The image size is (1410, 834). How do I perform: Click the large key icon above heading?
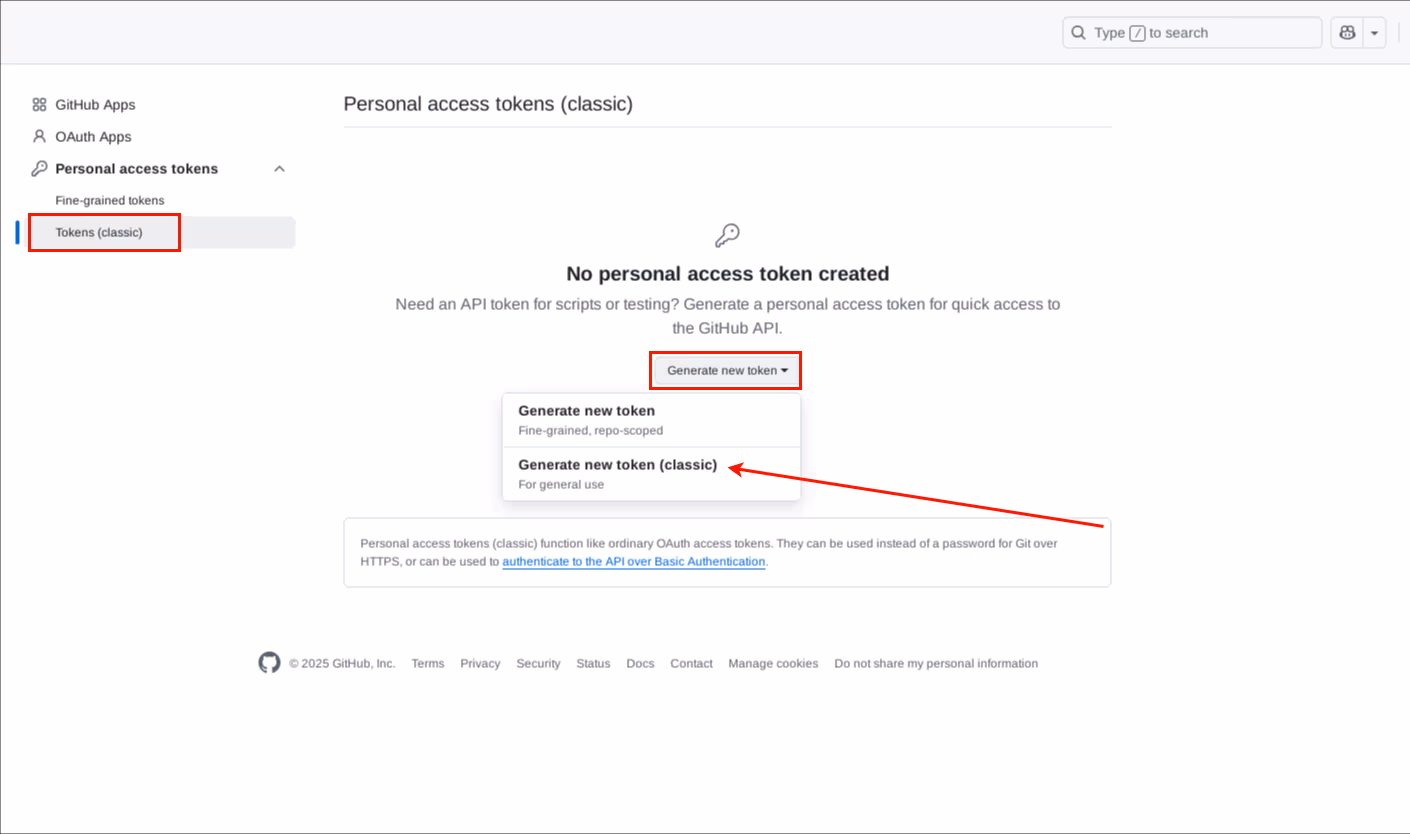pos(727,236)
